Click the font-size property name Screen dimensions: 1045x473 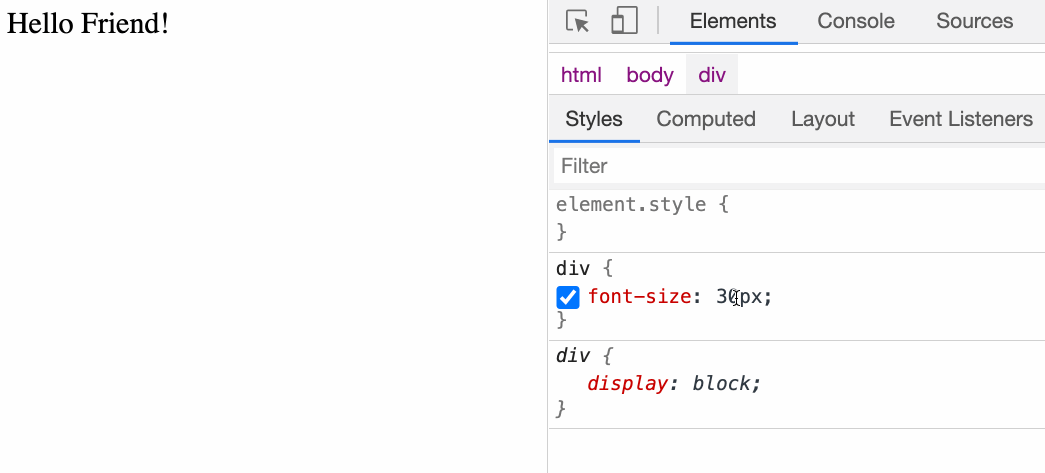pyautogui.click(x=639, y=296)
